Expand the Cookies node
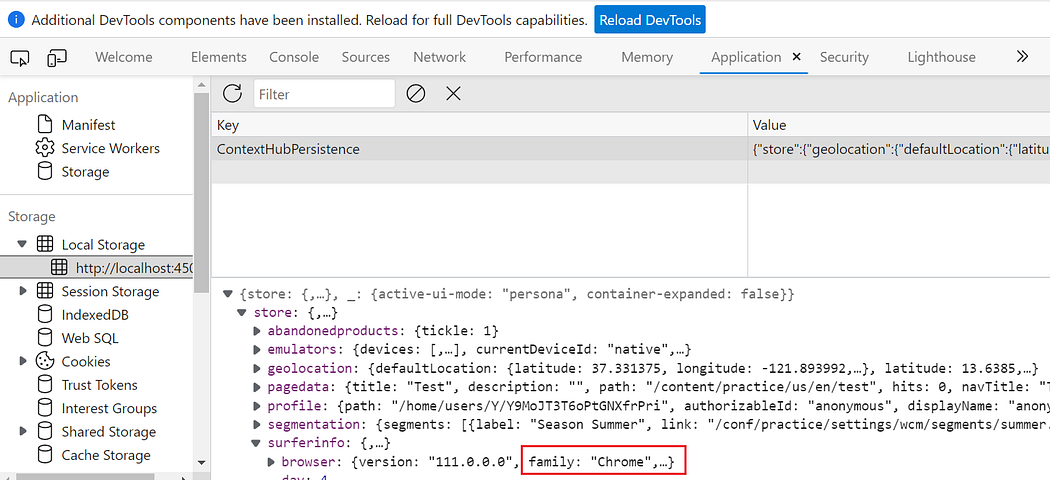 pyautogui.click(x=23, y=362)
